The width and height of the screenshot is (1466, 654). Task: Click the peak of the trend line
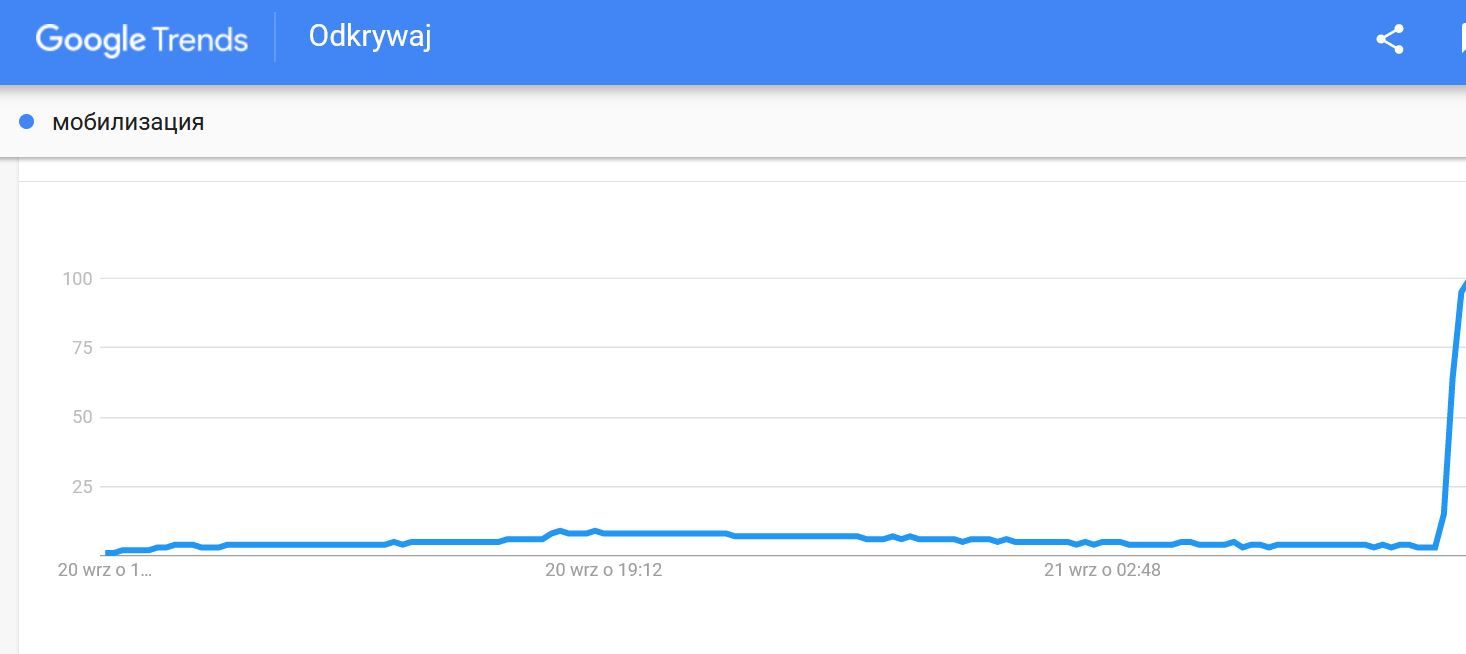(1462, 290)
